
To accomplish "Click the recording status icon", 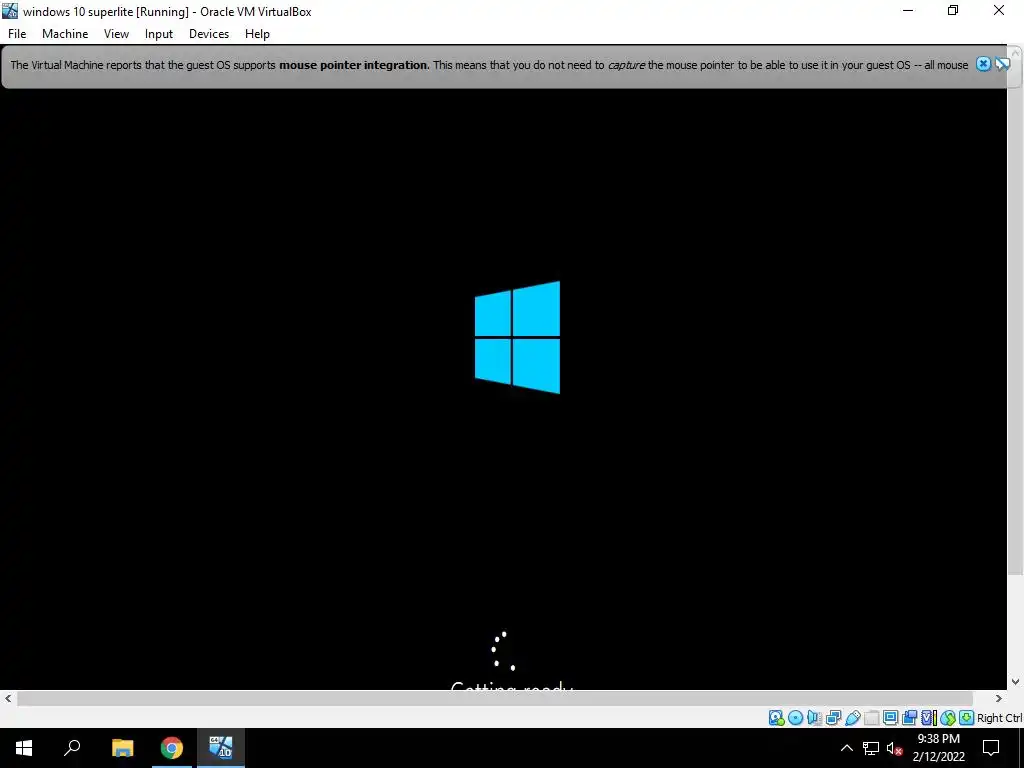I will [909, 718].
